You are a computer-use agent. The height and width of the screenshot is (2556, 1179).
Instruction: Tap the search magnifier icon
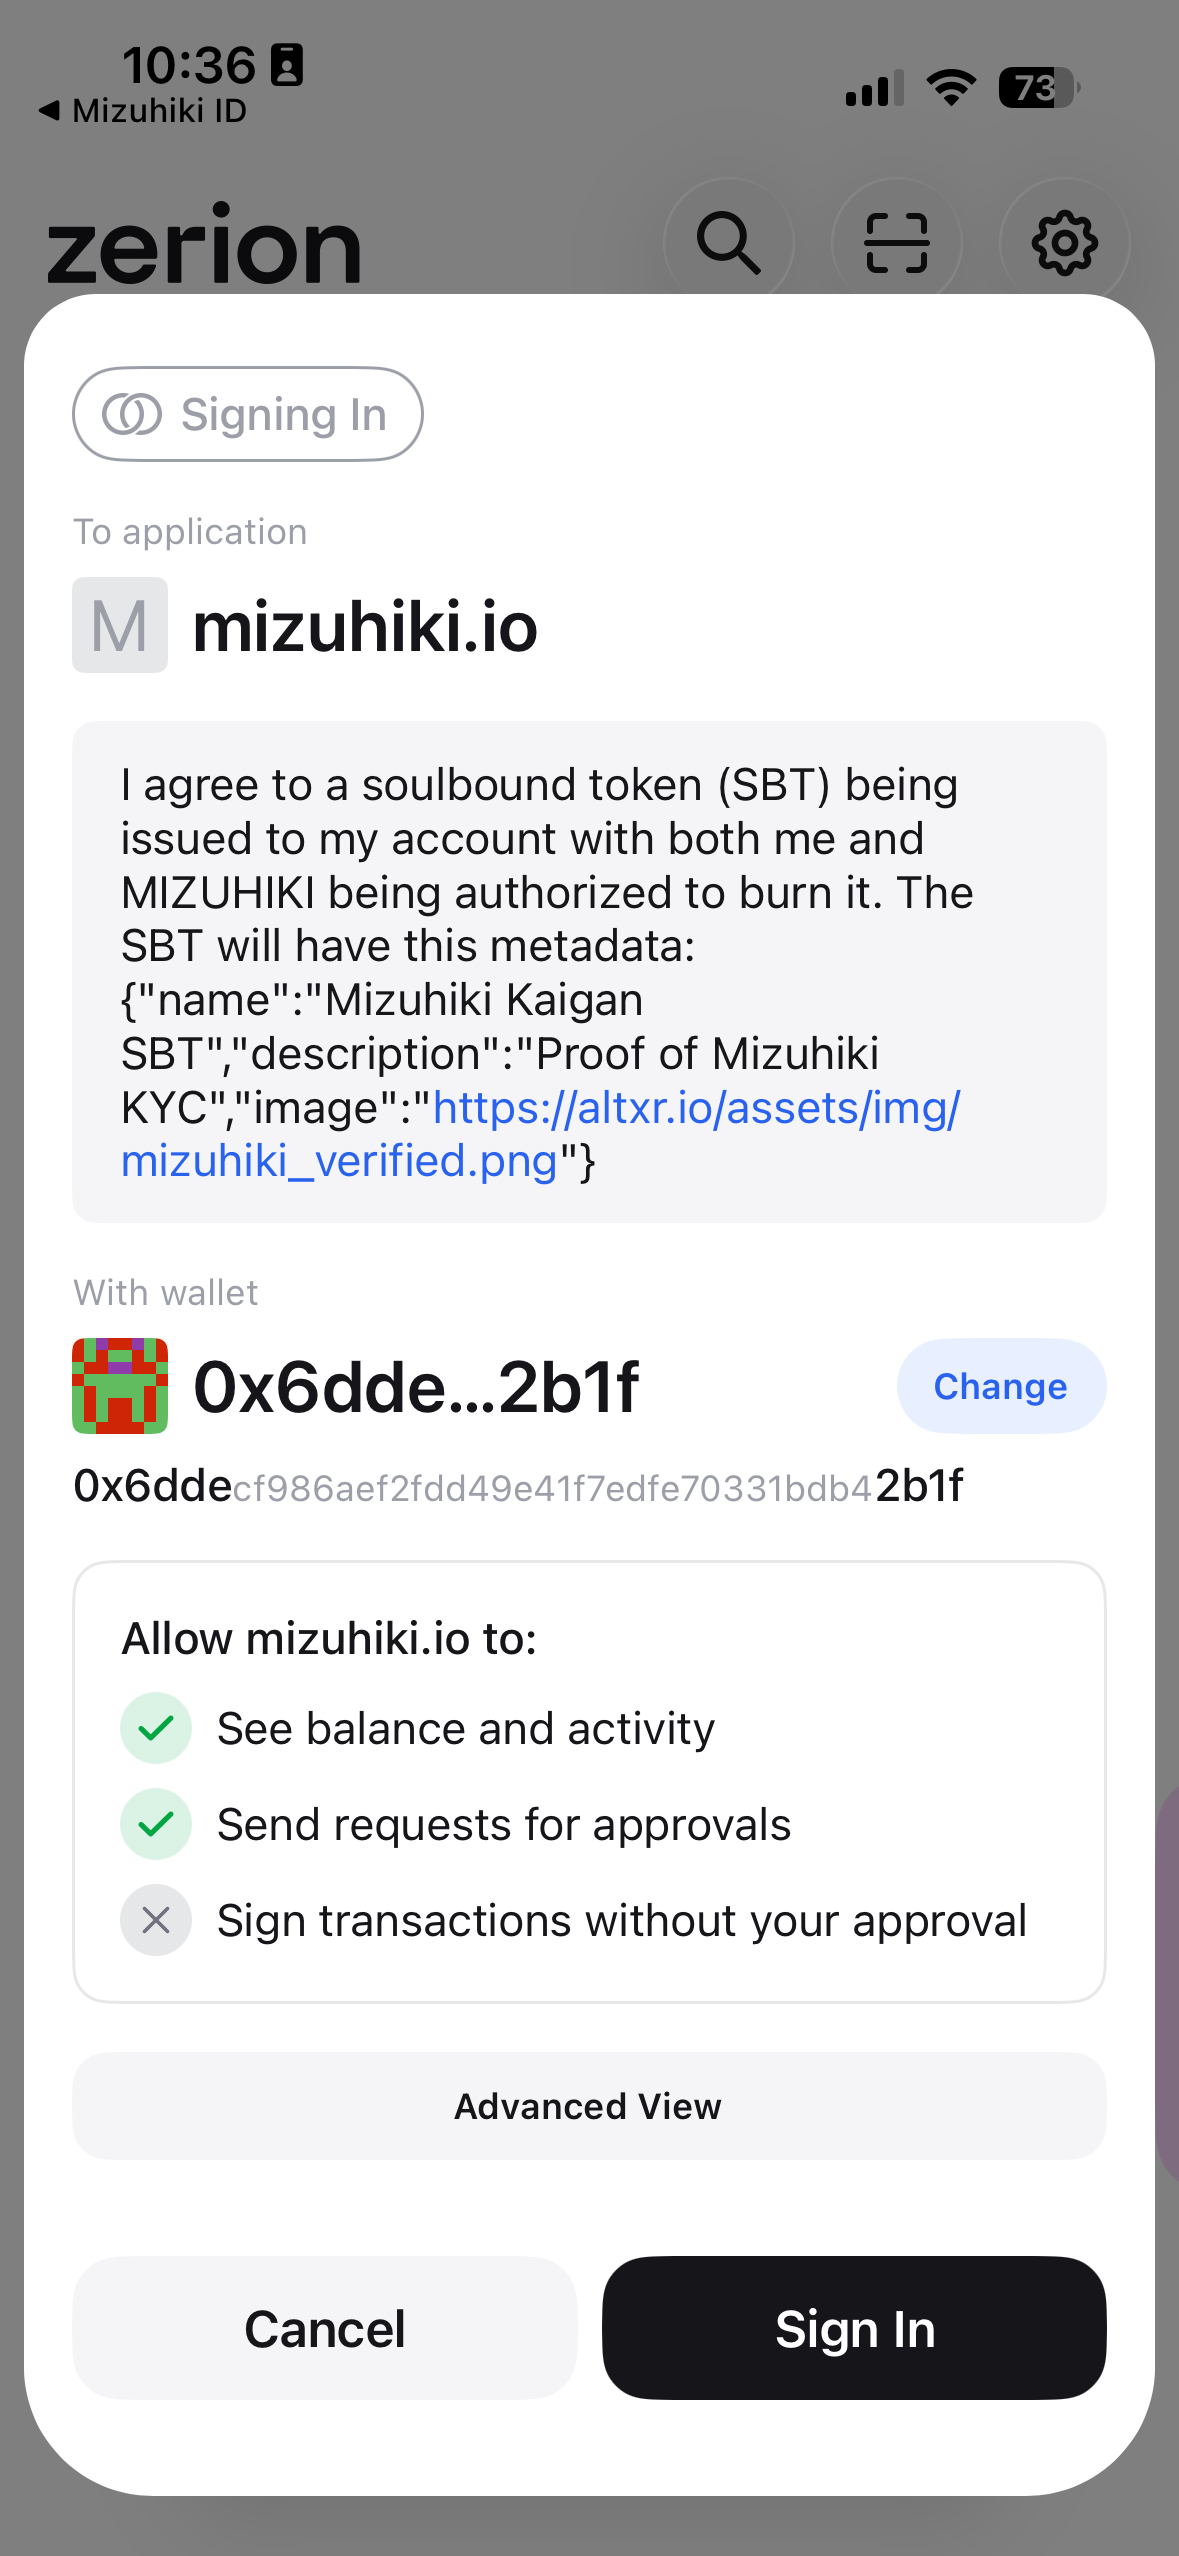728,243
